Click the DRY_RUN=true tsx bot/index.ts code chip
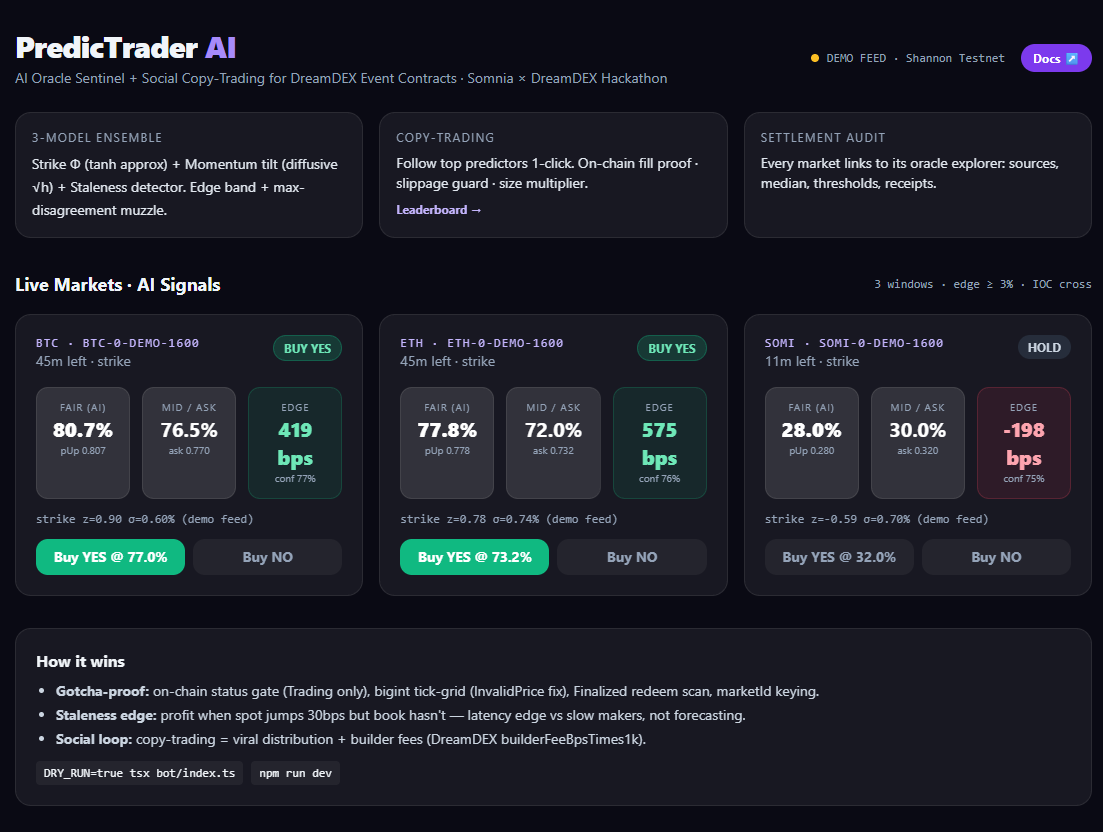The image size is (1103, 832). tap(139, 773)
